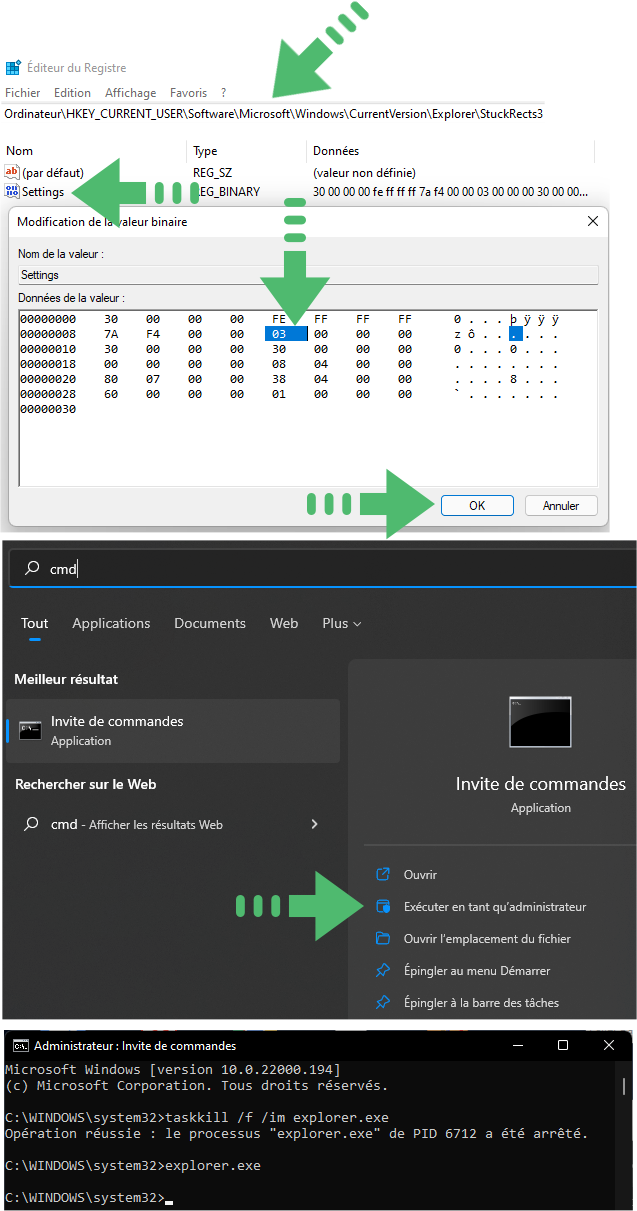The height and width of the screenshot is (1211, 637).
Task: Open the Edition menu
Action: pos(73,92)
